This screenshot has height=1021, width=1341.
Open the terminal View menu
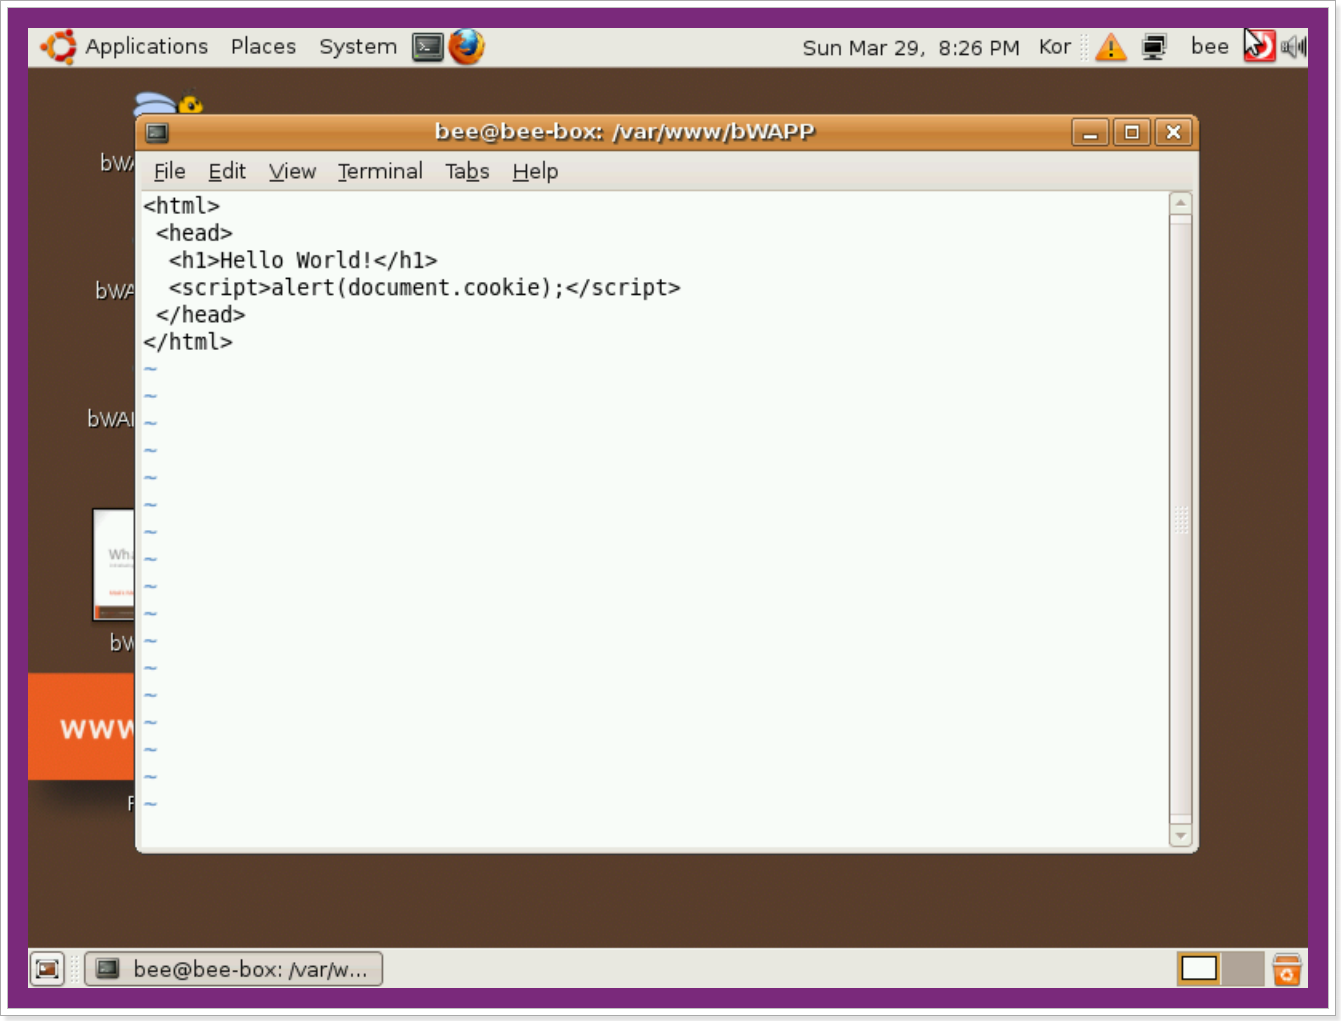[x=292, y=171]
